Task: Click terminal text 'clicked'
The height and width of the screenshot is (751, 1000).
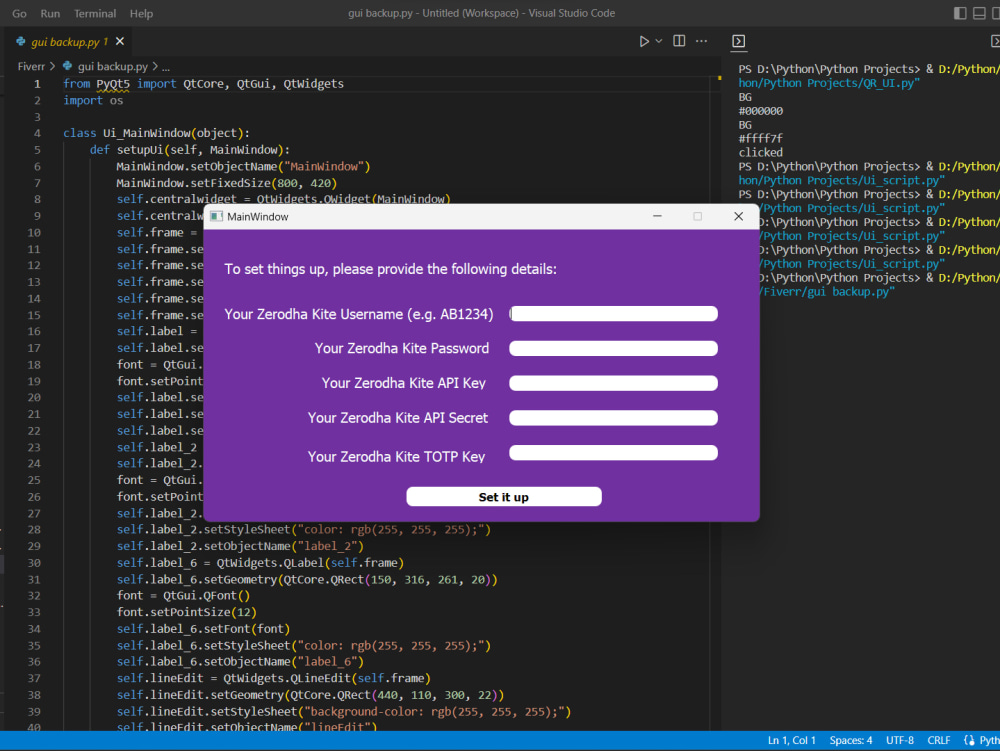Action: 761,152
